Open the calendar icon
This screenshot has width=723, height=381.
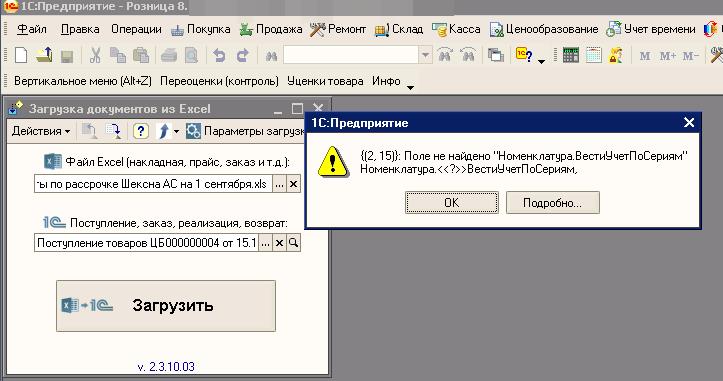pos(593,55)
